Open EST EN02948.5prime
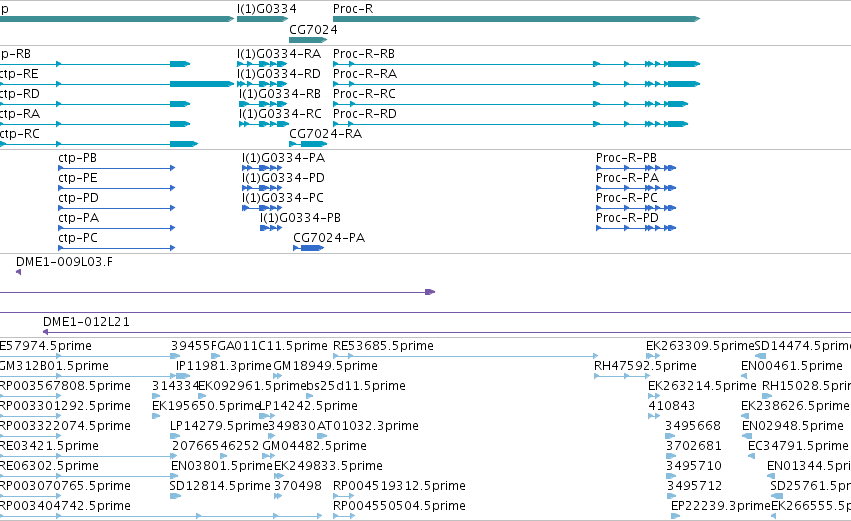Viewport: 851px width, 521px height. pos(793,427)
